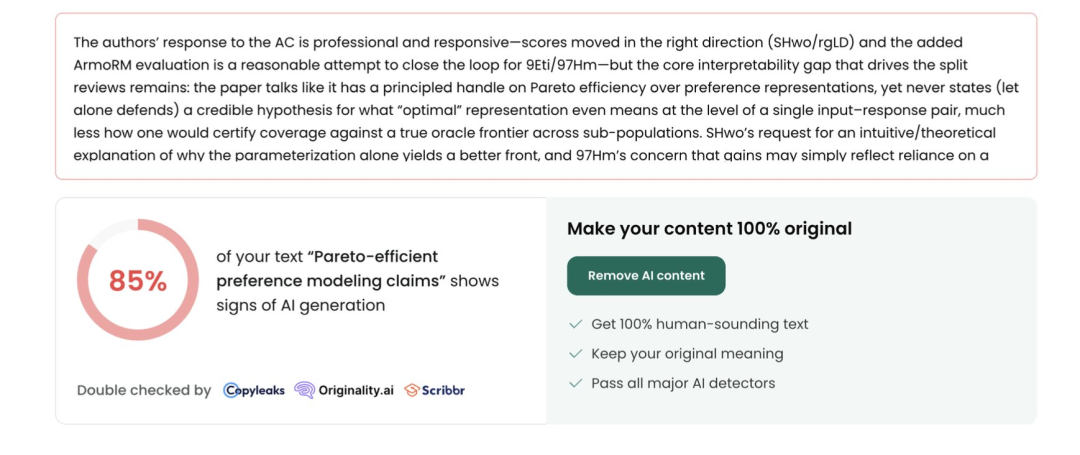This screenshot has width=1080, height=455.
Task: Click the Make your content 100% original heading
Action: [x=709, y=229]
